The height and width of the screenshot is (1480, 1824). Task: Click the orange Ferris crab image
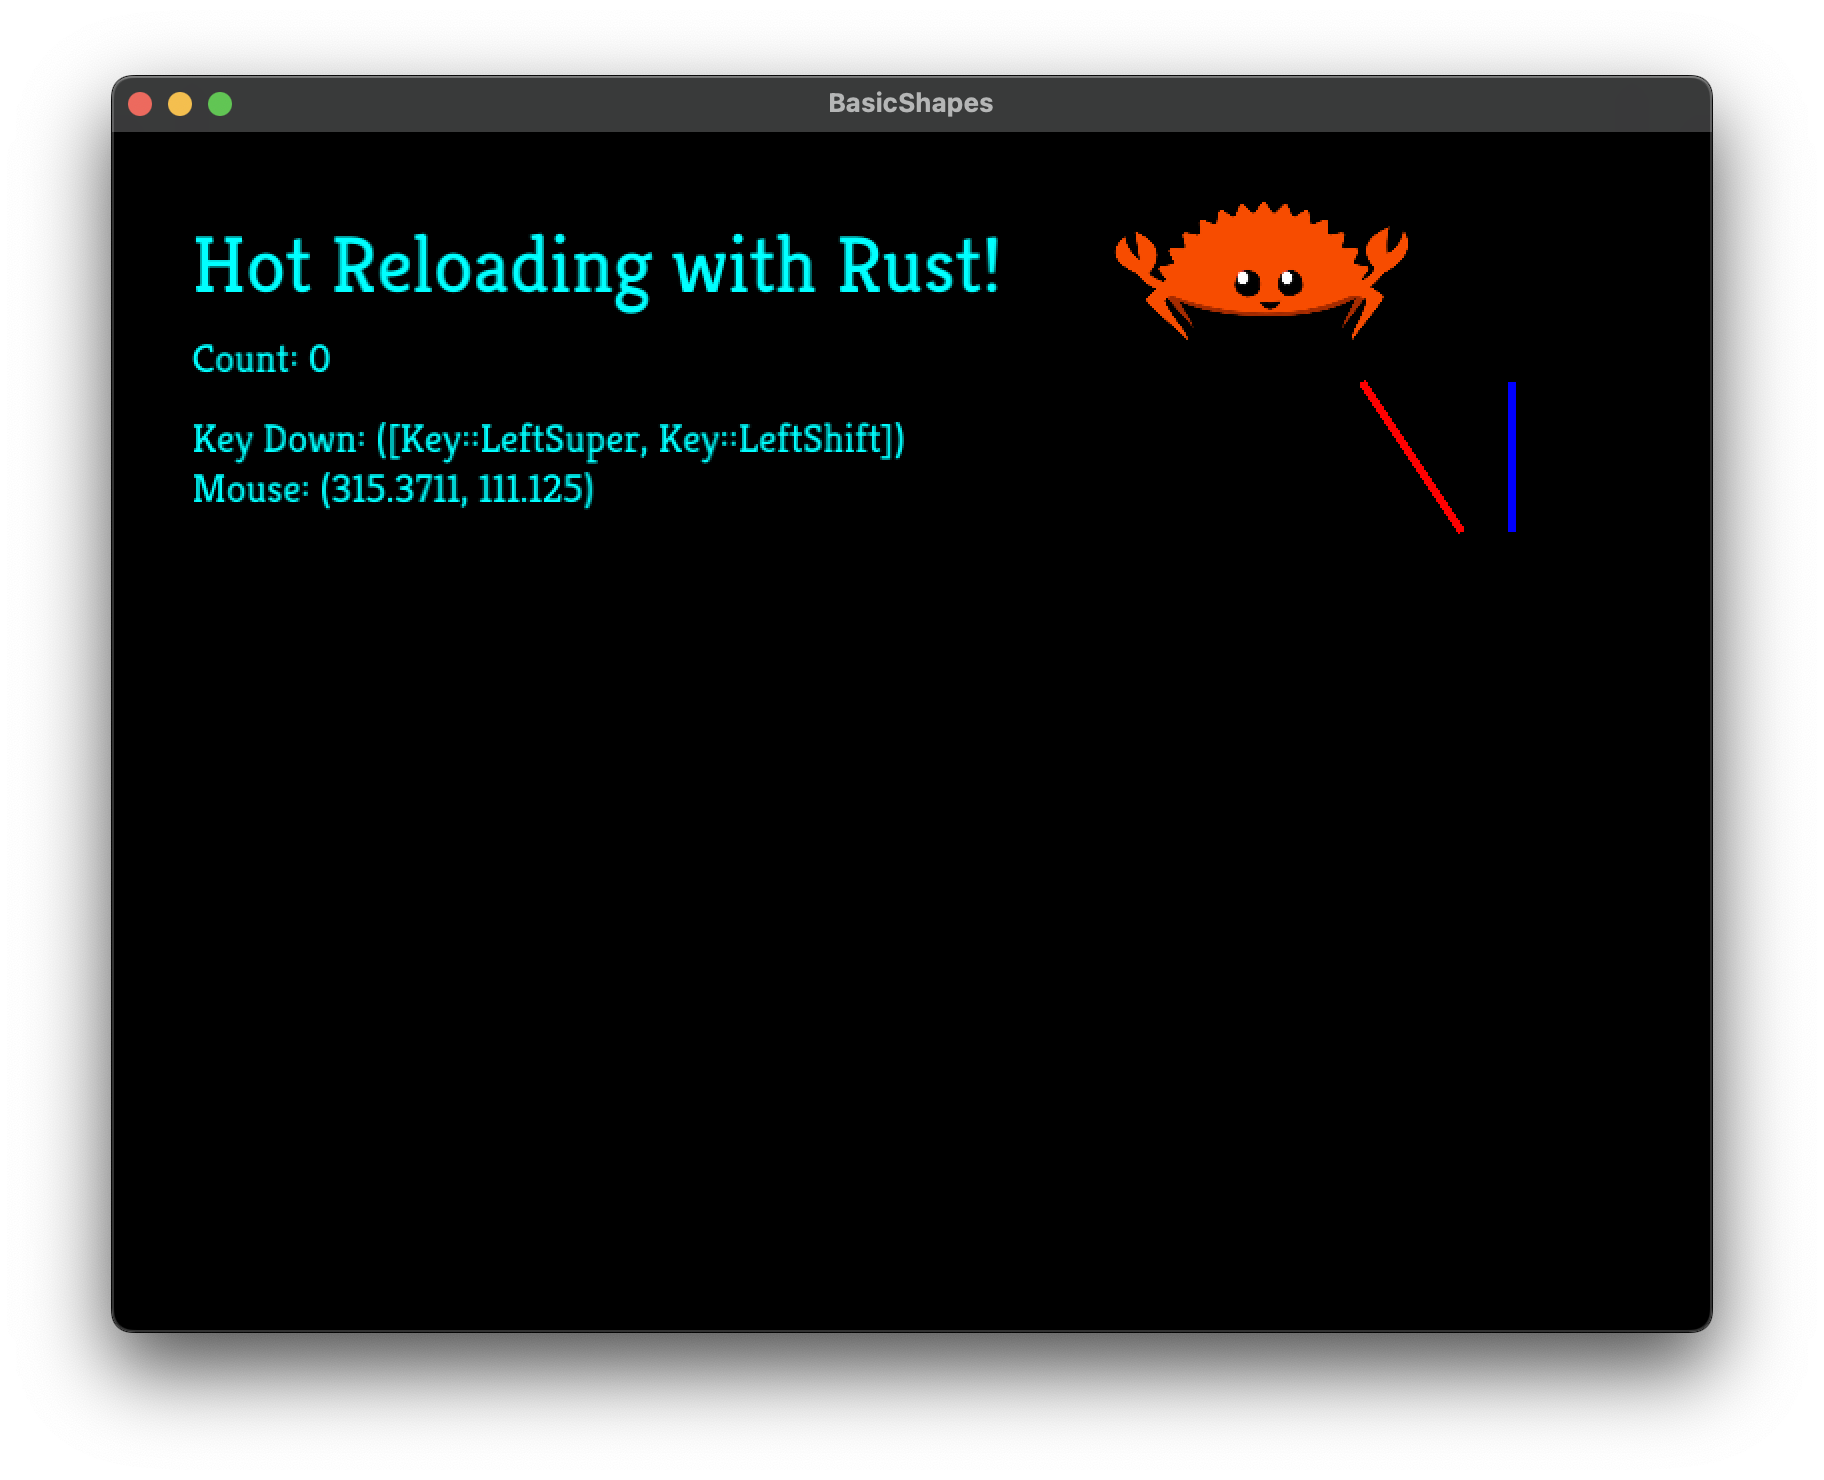pos(1261,271)
